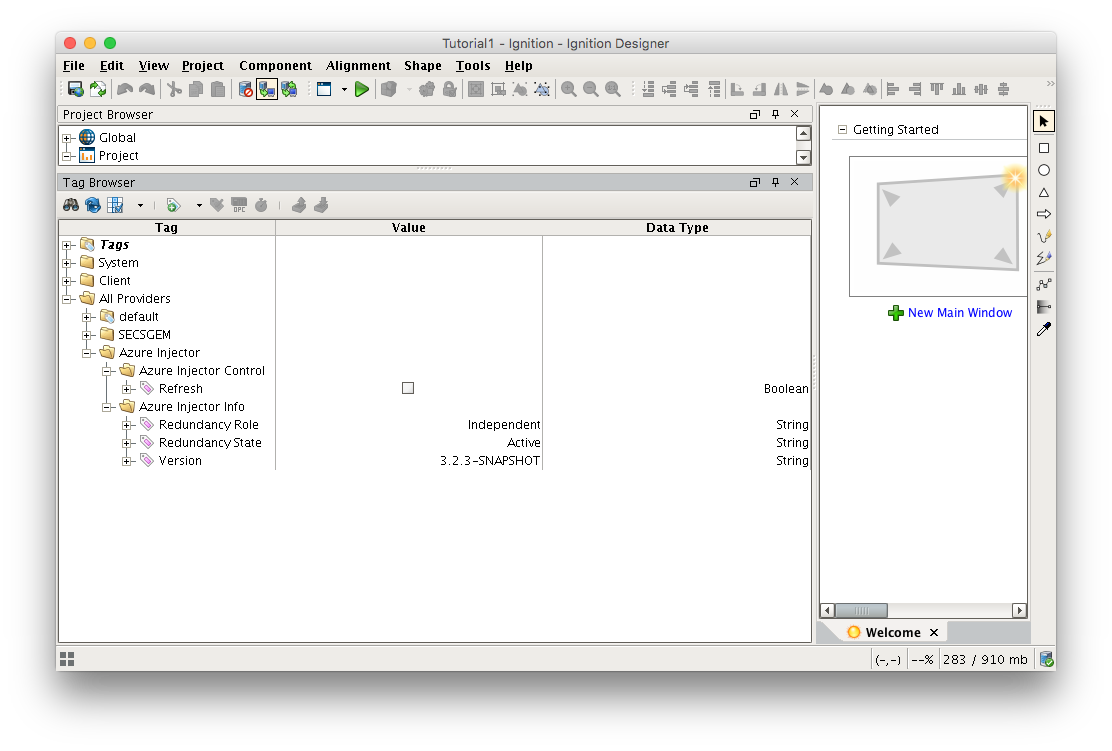Select the Arrow shape tool

pos(1043,214)
